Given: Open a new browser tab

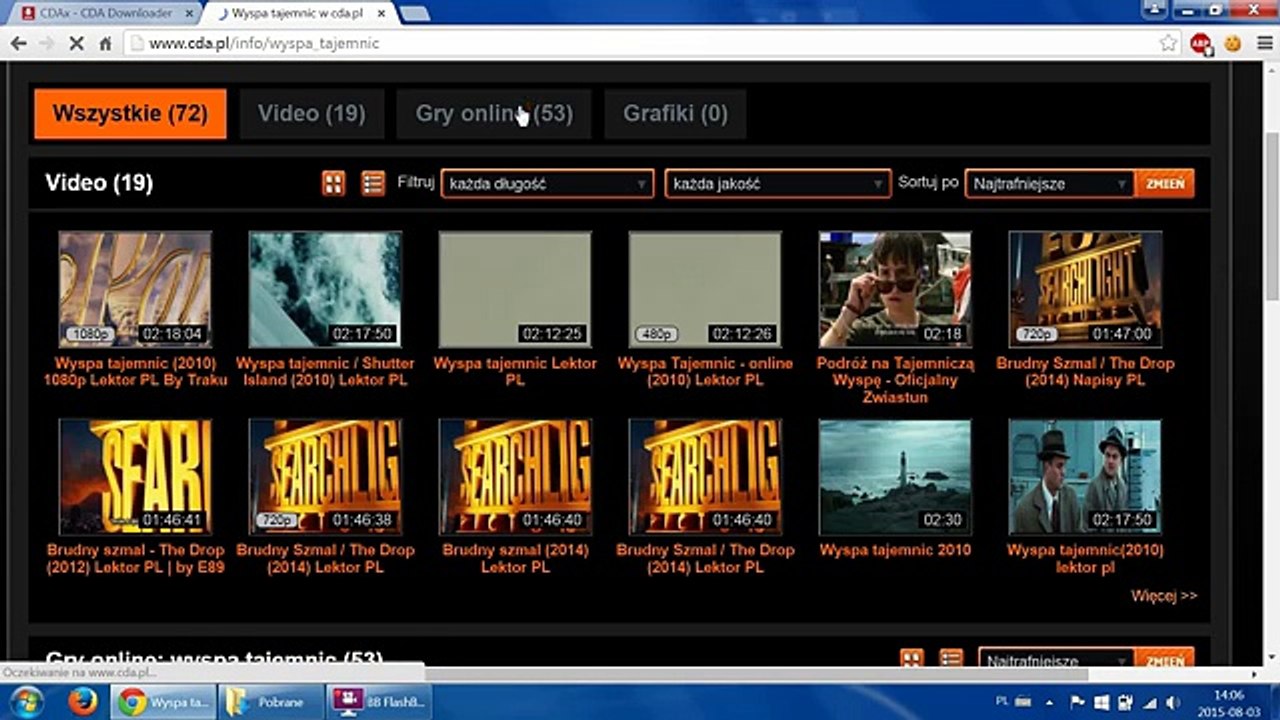Looking at the screenshot, I should 414,14.
